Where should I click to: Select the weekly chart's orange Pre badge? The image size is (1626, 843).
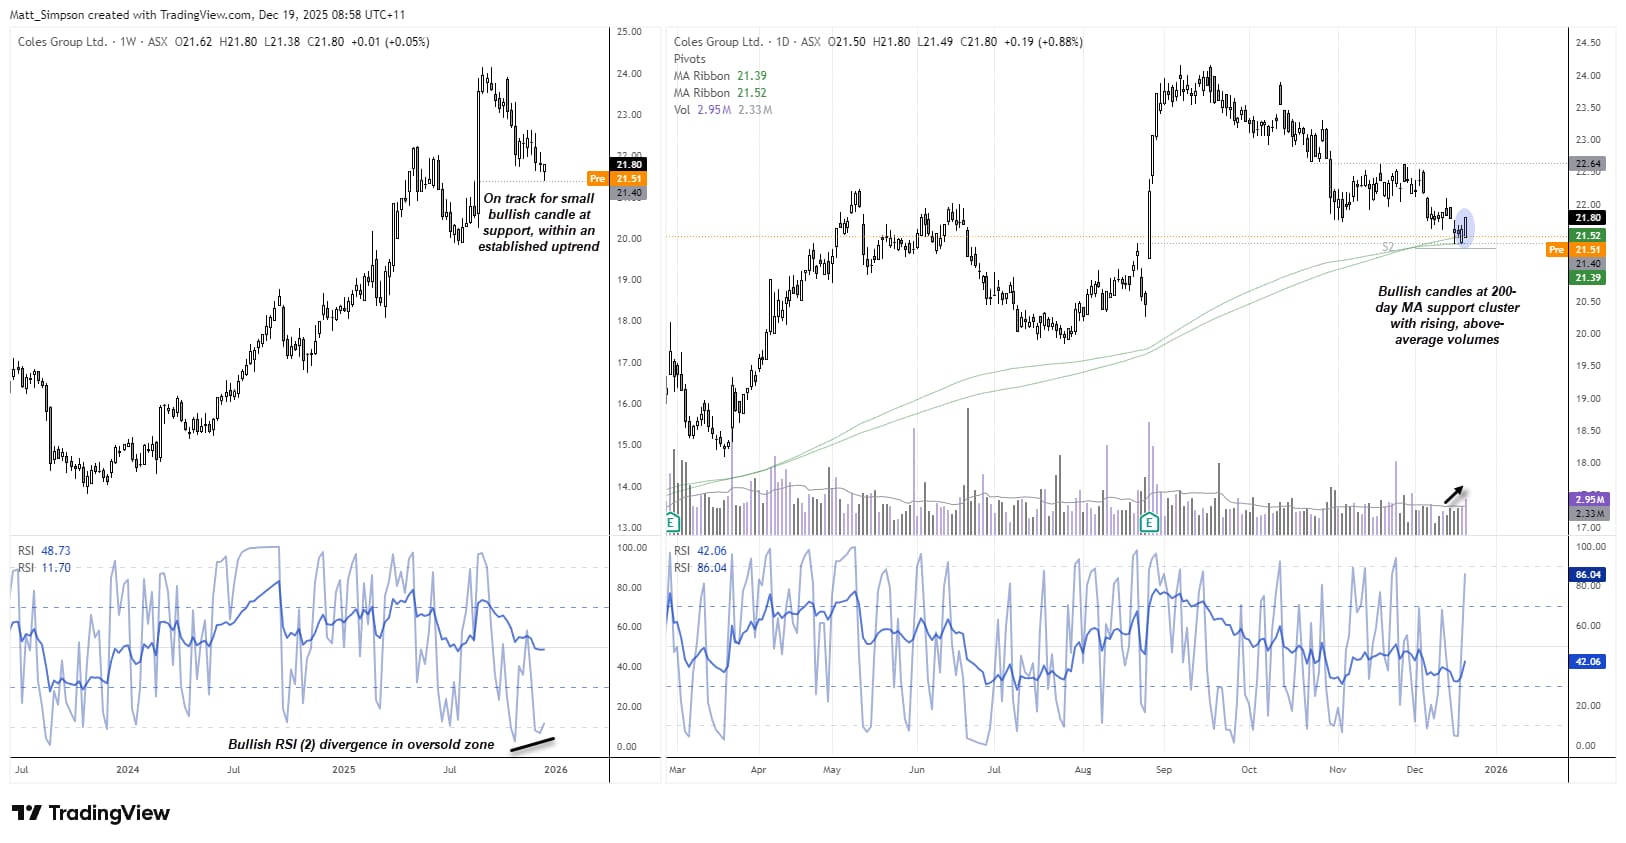(597, 178)
